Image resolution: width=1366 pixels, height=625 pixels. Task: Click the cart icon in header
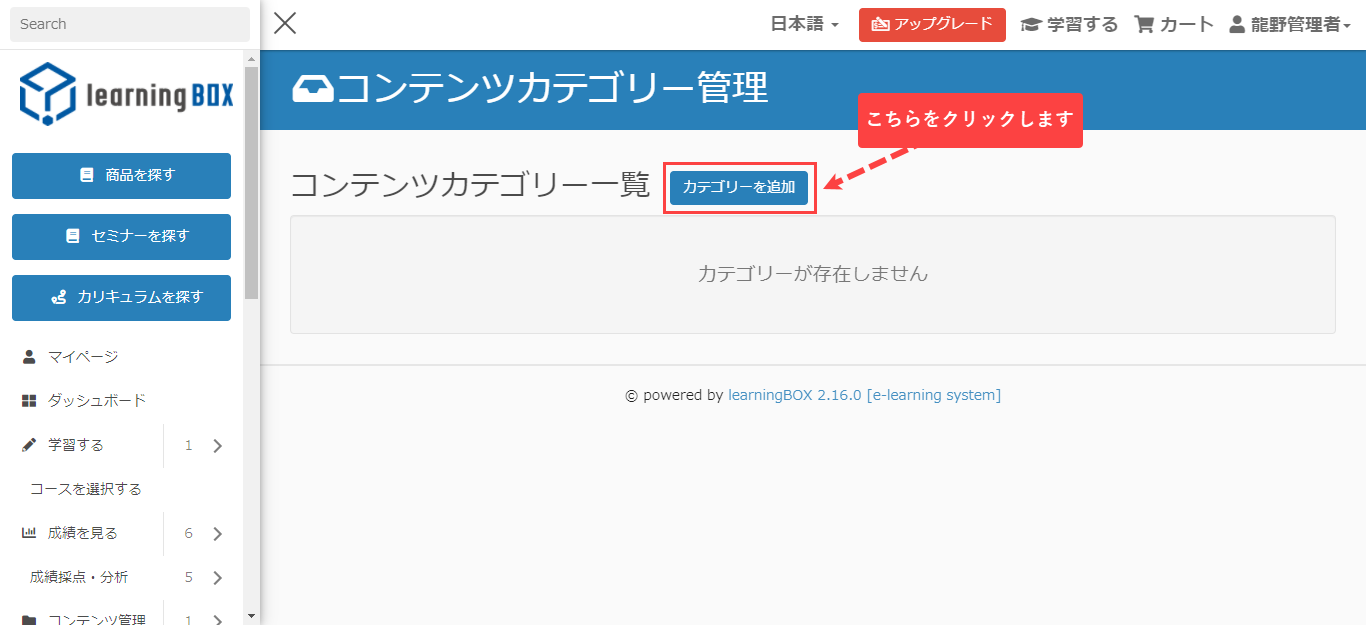tap(1144, 25)
